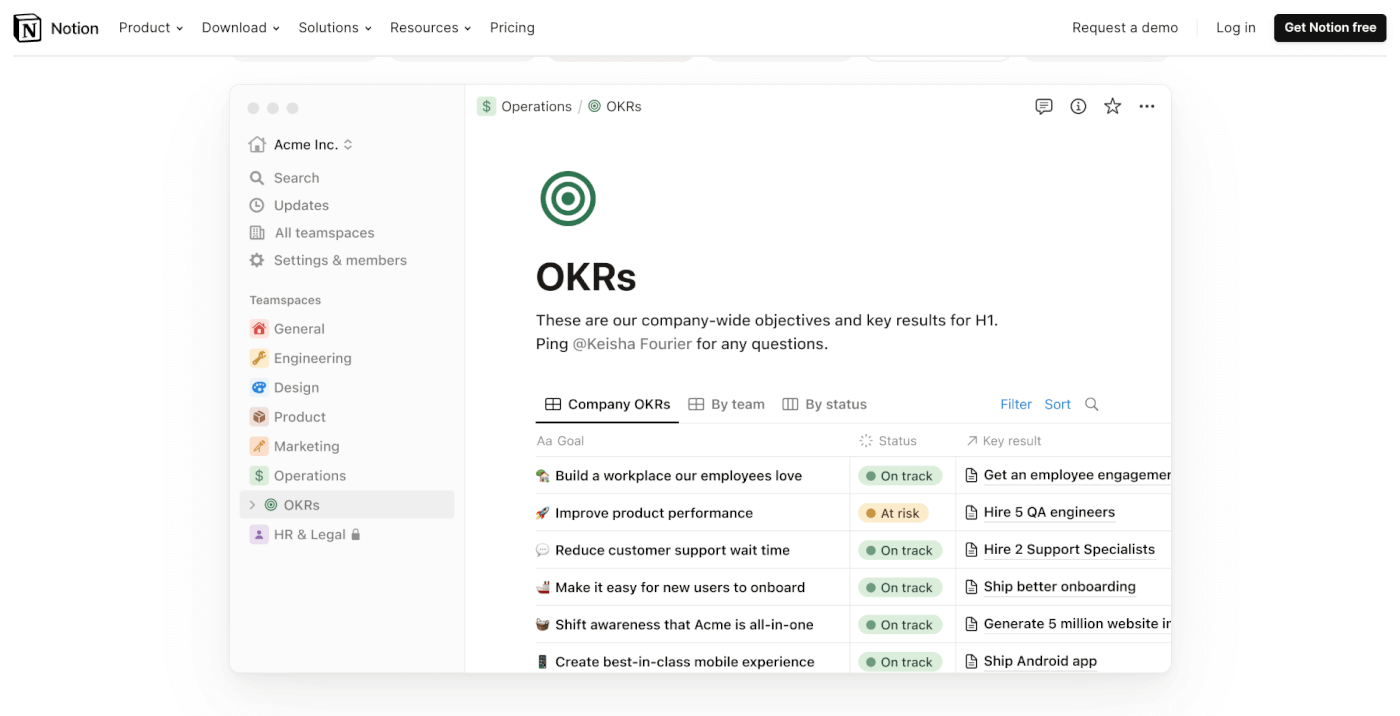
Task: Click the Get Notion free button
Action: [1330, 28]
